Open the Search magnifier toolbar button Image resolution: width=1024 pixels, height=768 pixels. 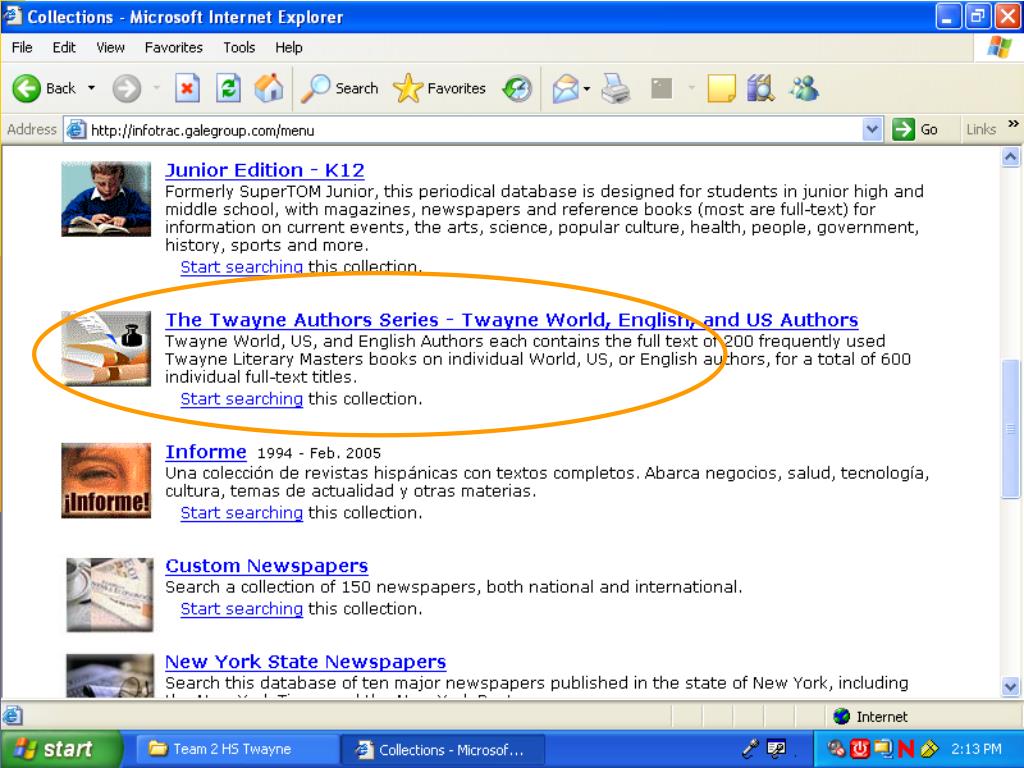tap(340, 88)
